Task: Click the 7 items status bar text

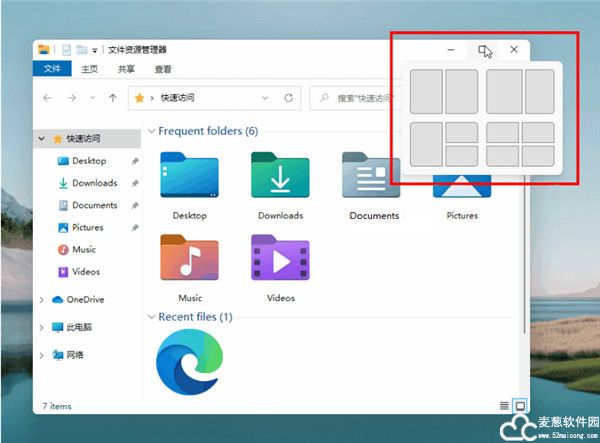Action: [x=57, y=406]
